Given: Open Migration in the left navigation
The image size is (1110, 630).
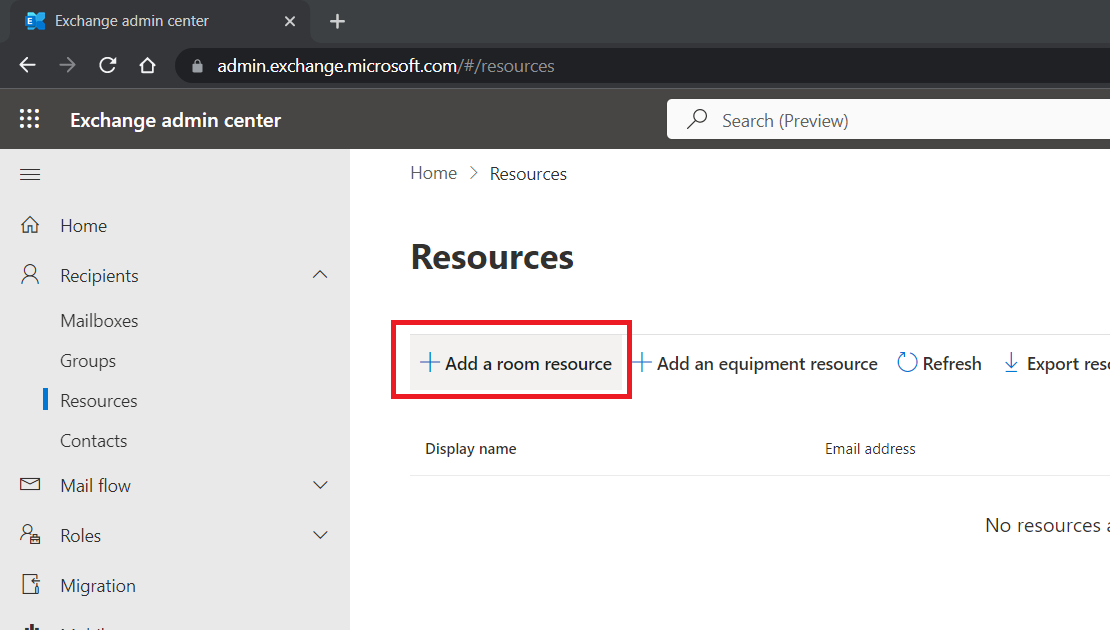Looking at the screenshot, I should point(98,586).
